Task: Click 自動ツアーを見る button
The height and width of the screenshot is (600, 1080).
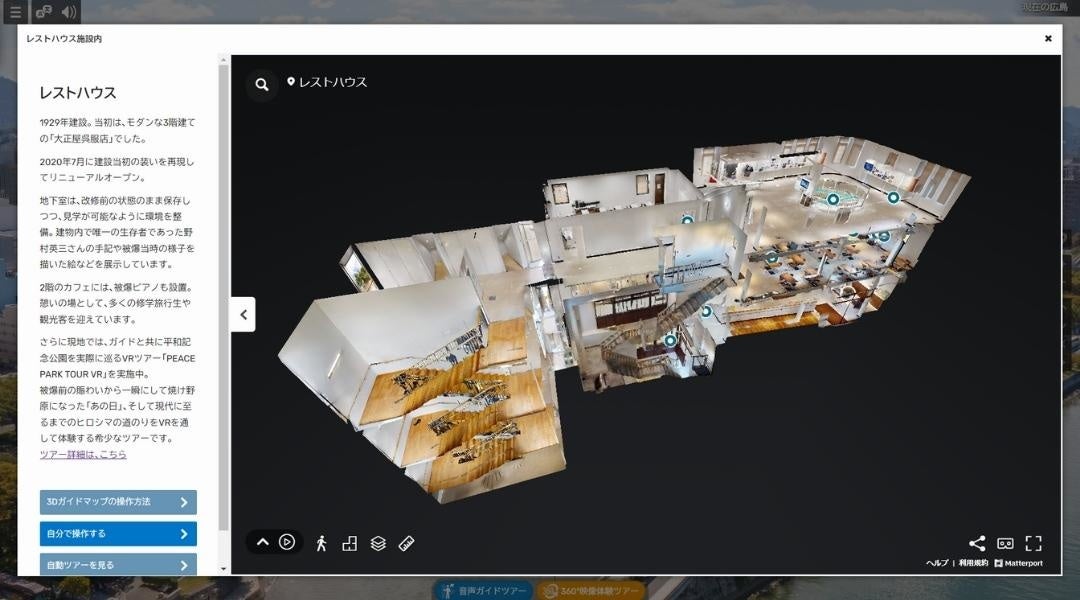Action: click(x=118, y=564)
